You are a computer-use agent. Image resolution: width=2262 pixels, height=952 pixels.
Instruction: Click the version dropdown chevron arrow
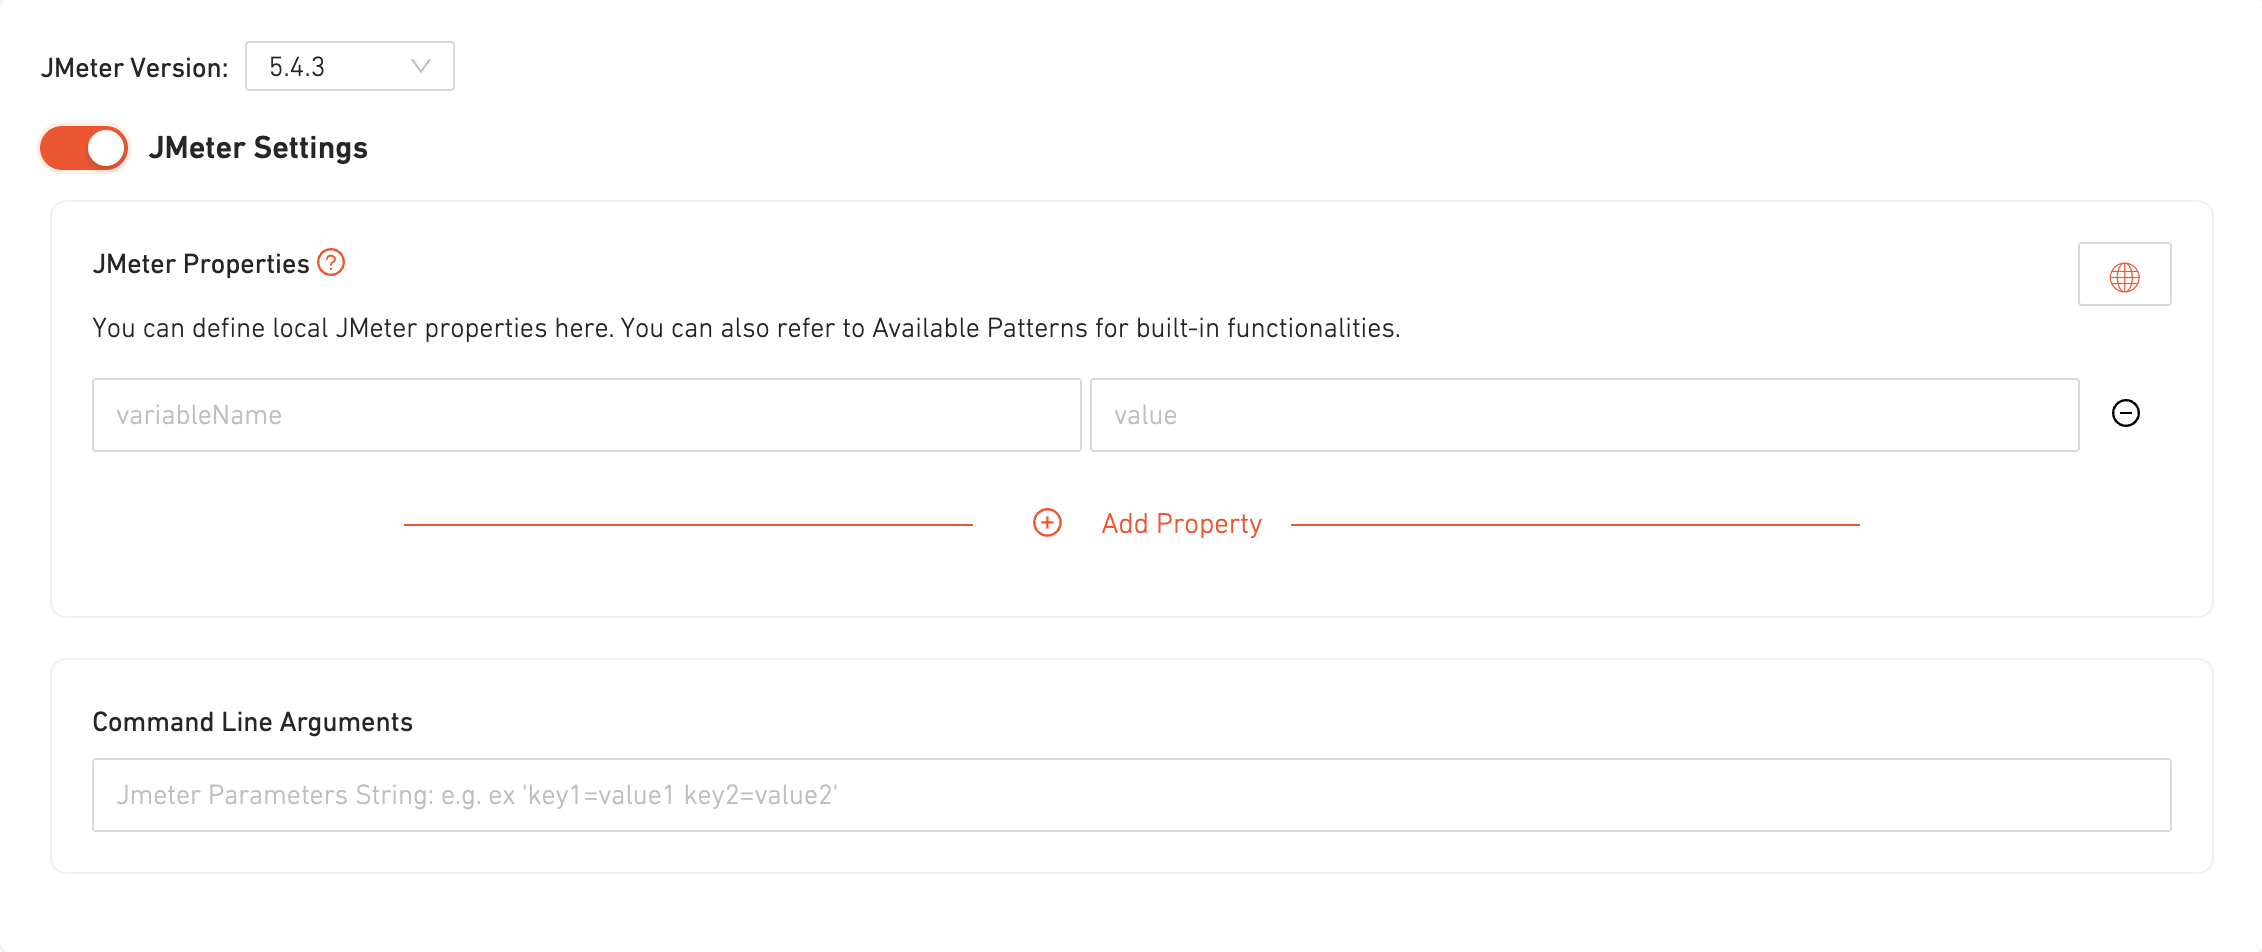click(421, 66)
